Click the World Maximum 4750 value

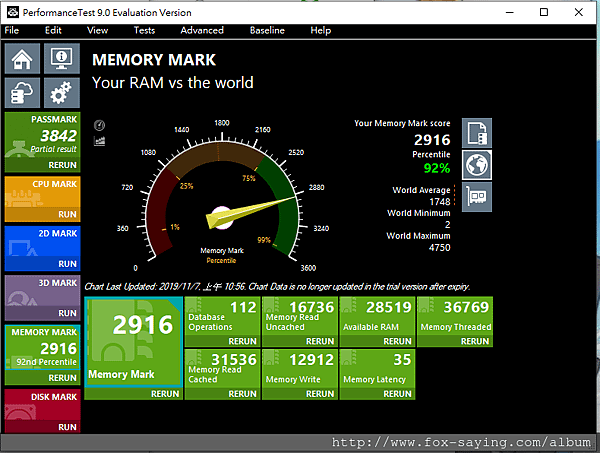point(440,248)
